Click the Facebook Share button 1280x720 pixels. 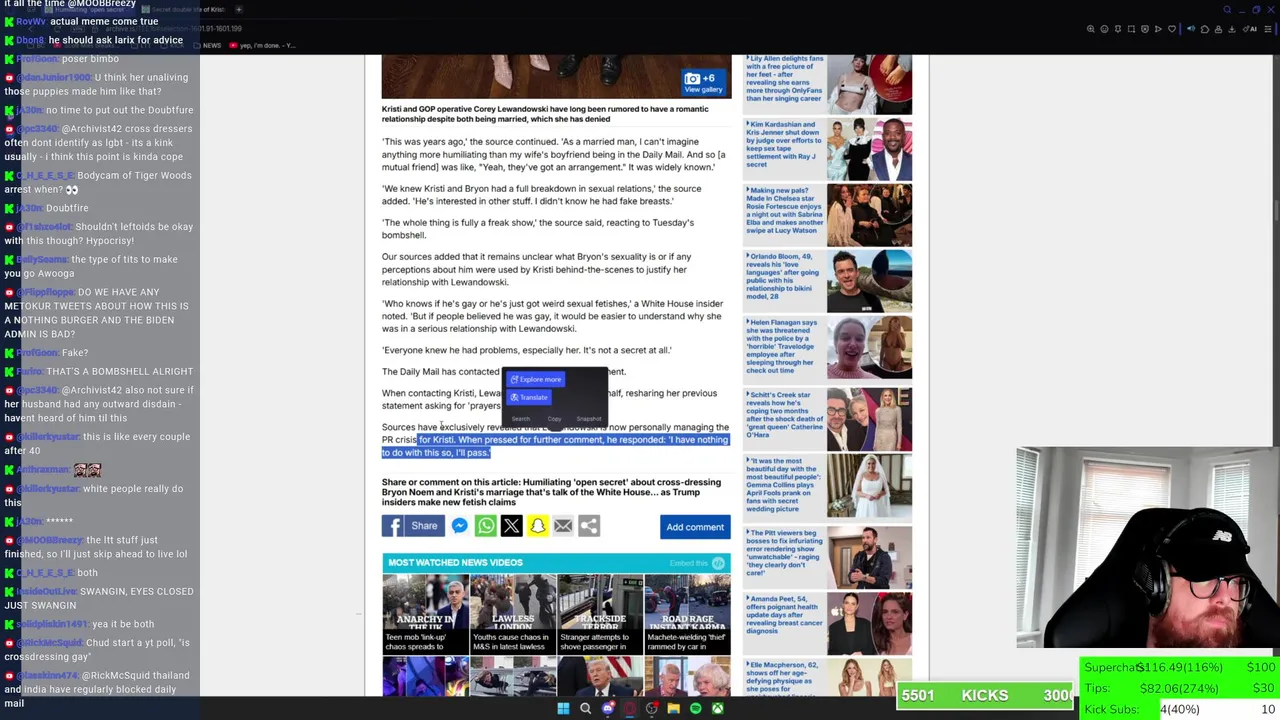click(413, 526)
